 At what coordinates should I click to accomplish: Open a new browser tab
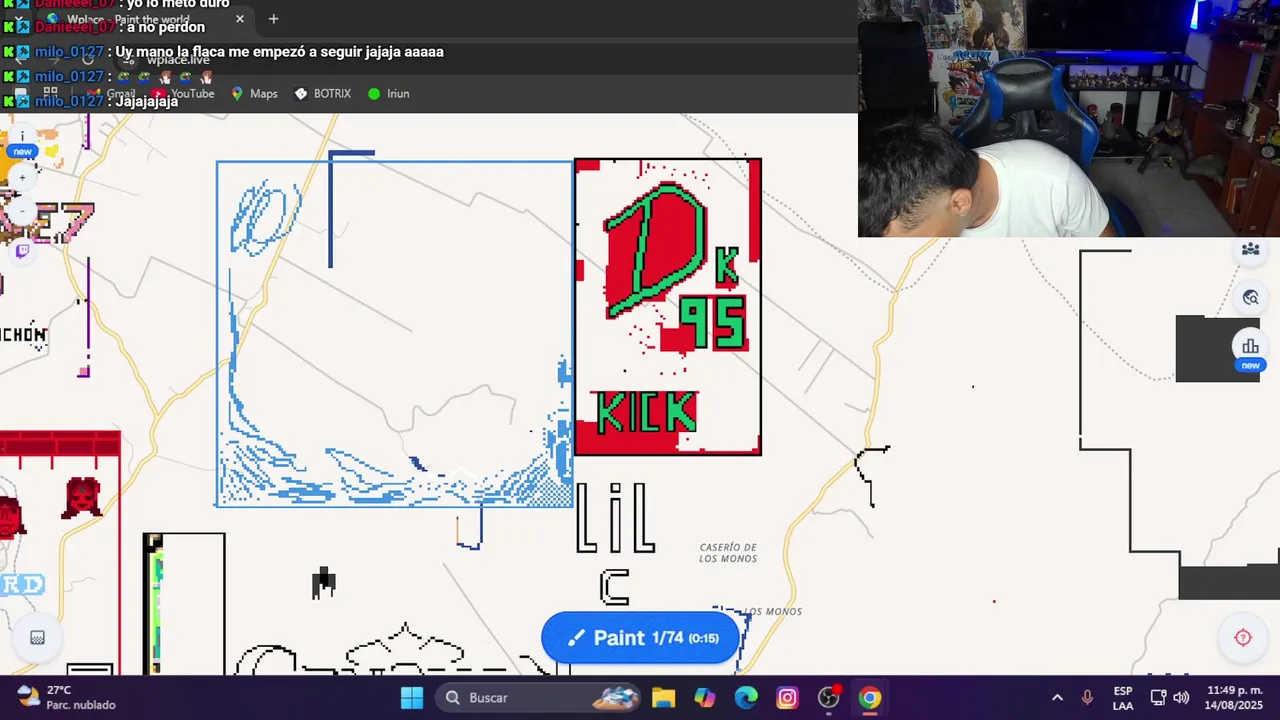point(273,19)
